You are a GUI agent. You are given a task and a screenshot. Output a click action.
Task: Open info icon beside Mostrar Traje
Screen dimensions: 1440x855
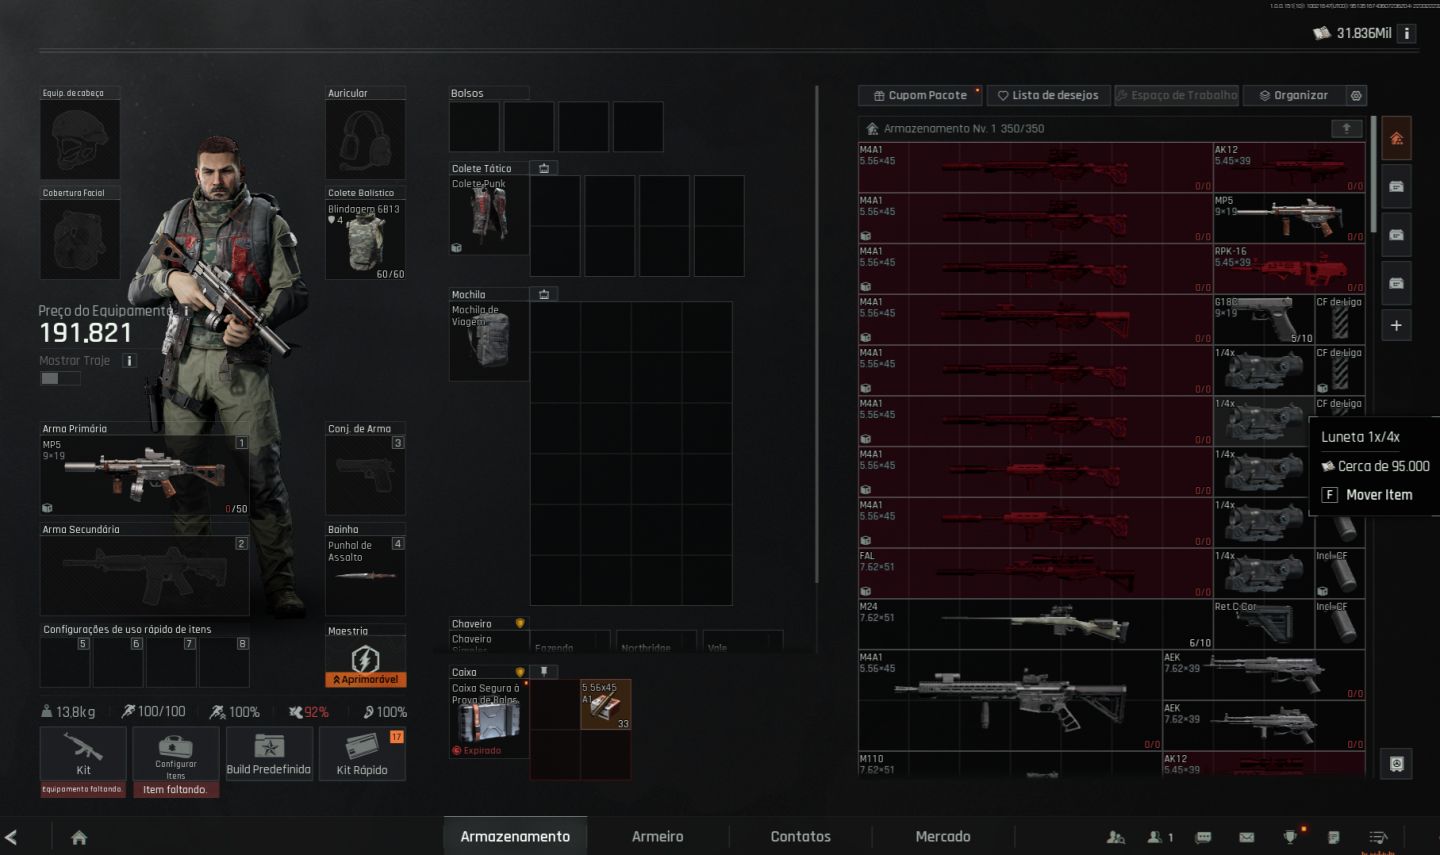[x=129, y=360]
